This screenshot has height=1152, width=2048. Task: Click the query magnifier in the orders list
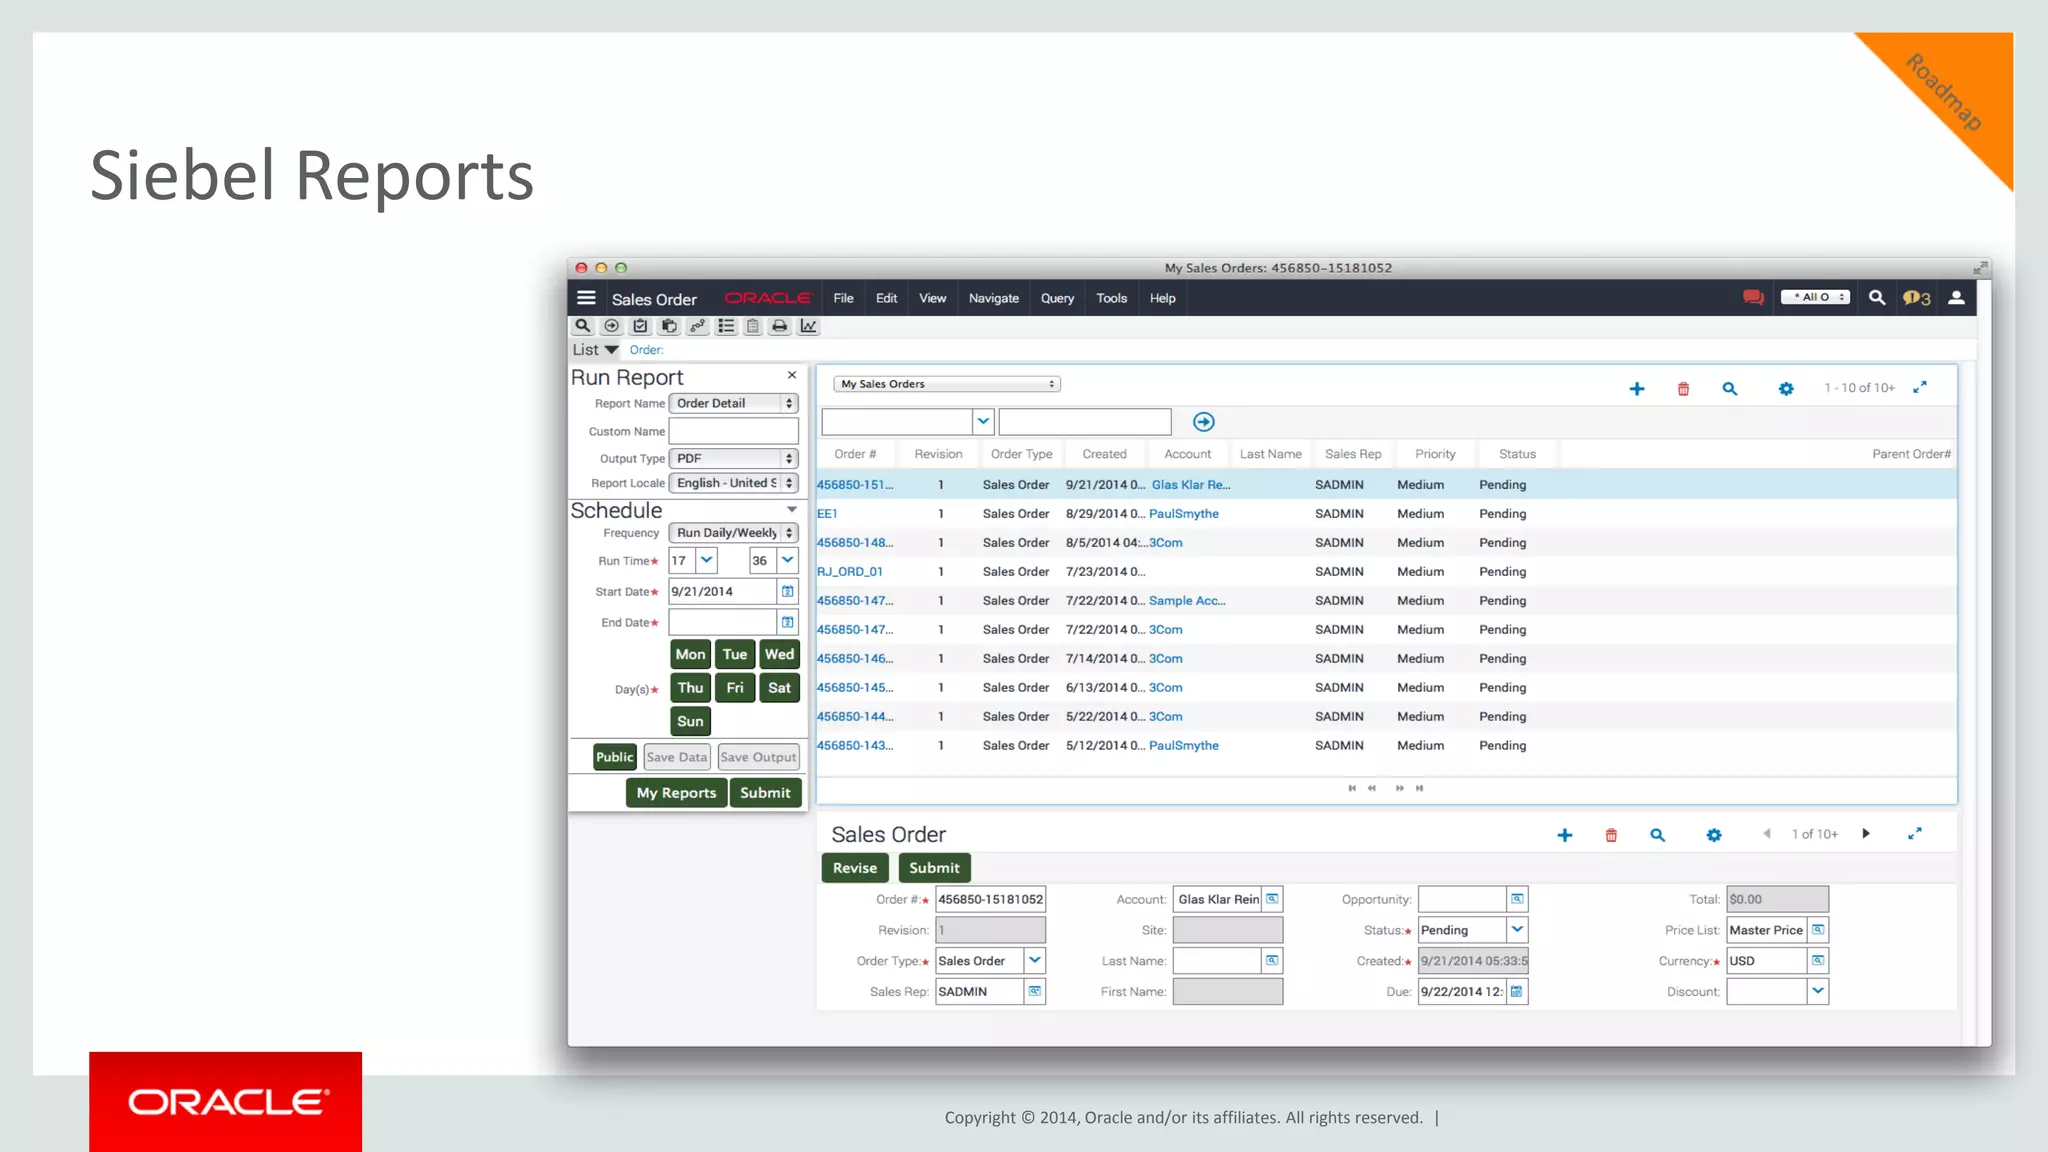(x=1729, y=389)
